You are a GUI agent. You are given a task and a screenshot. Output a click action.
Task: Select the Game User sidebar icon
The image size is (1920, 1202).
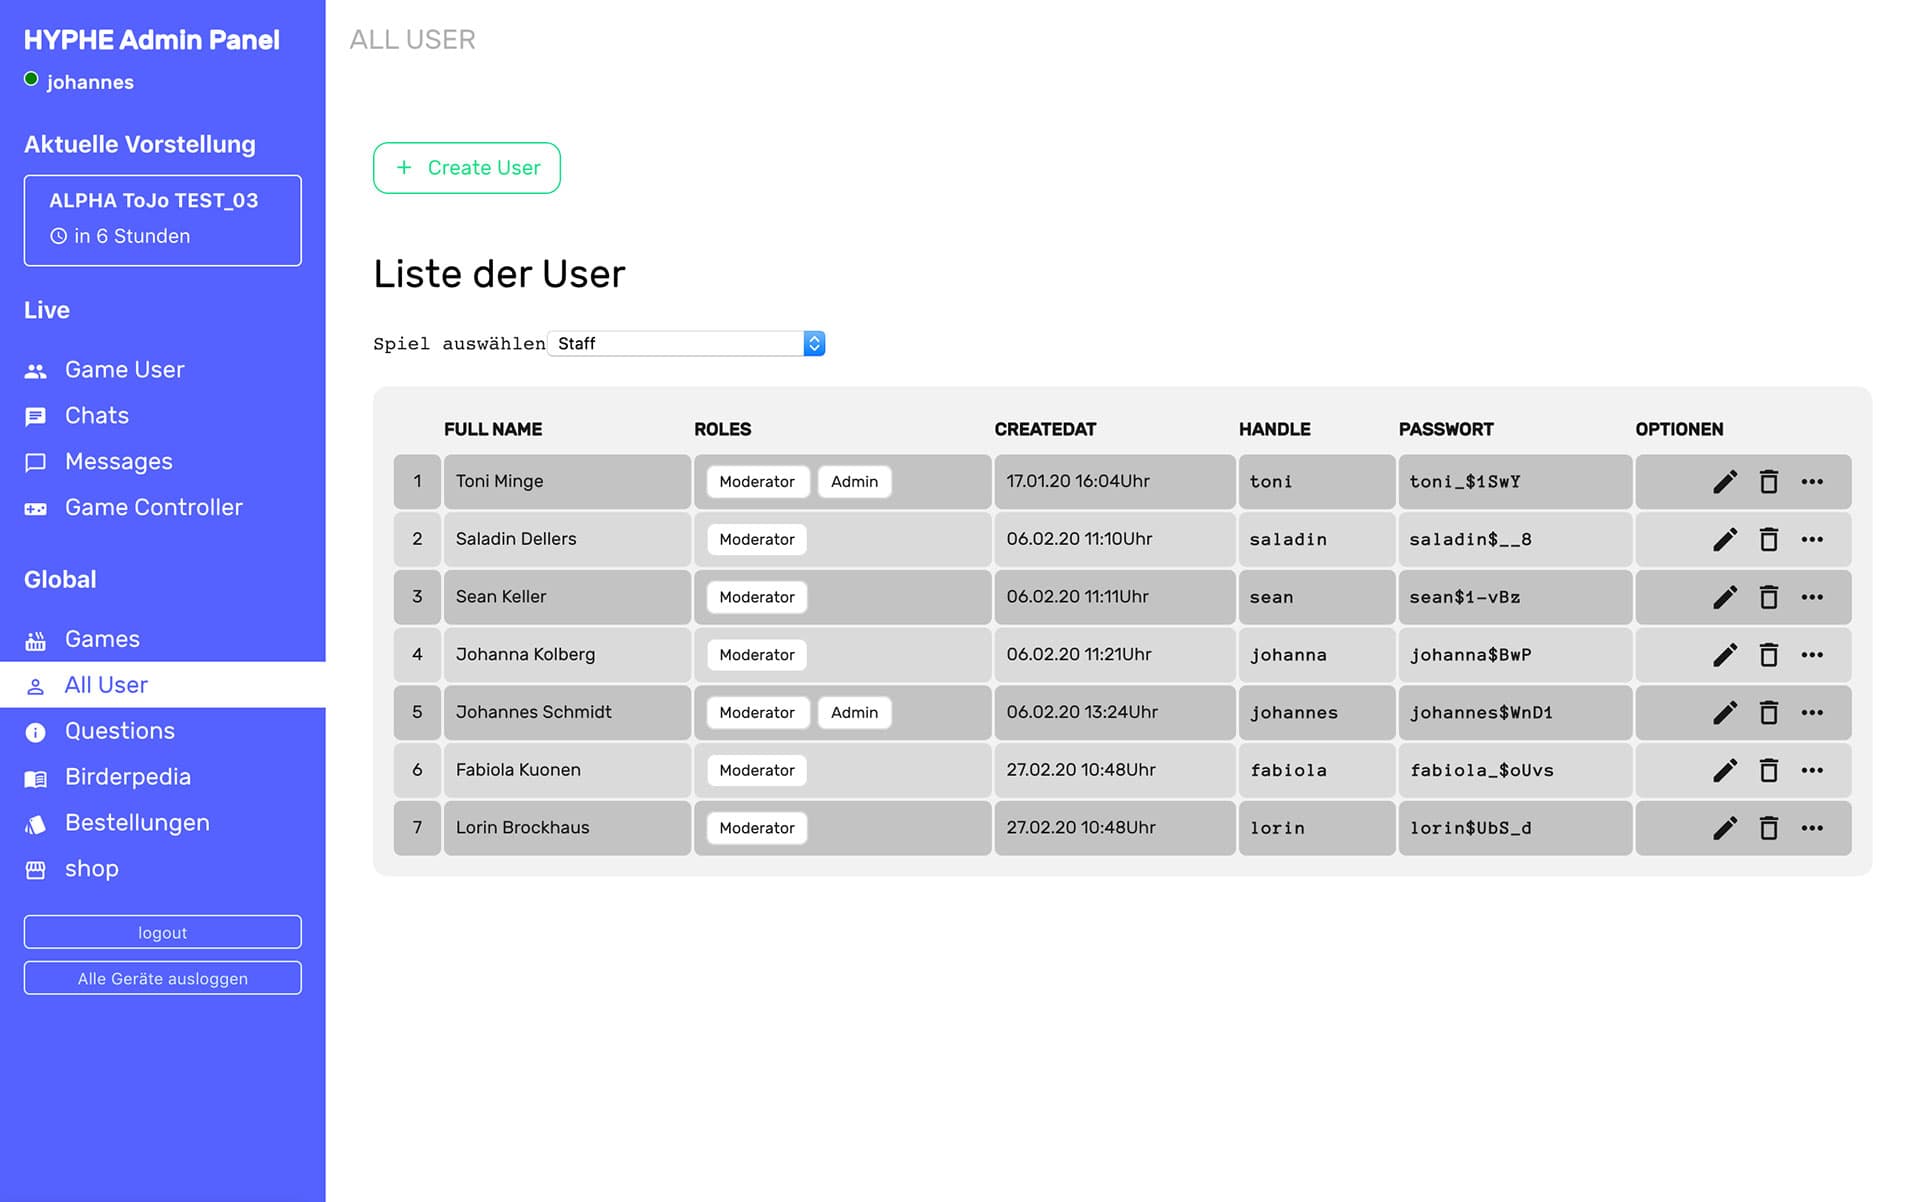pyautogui.click(x=35, y=369)
